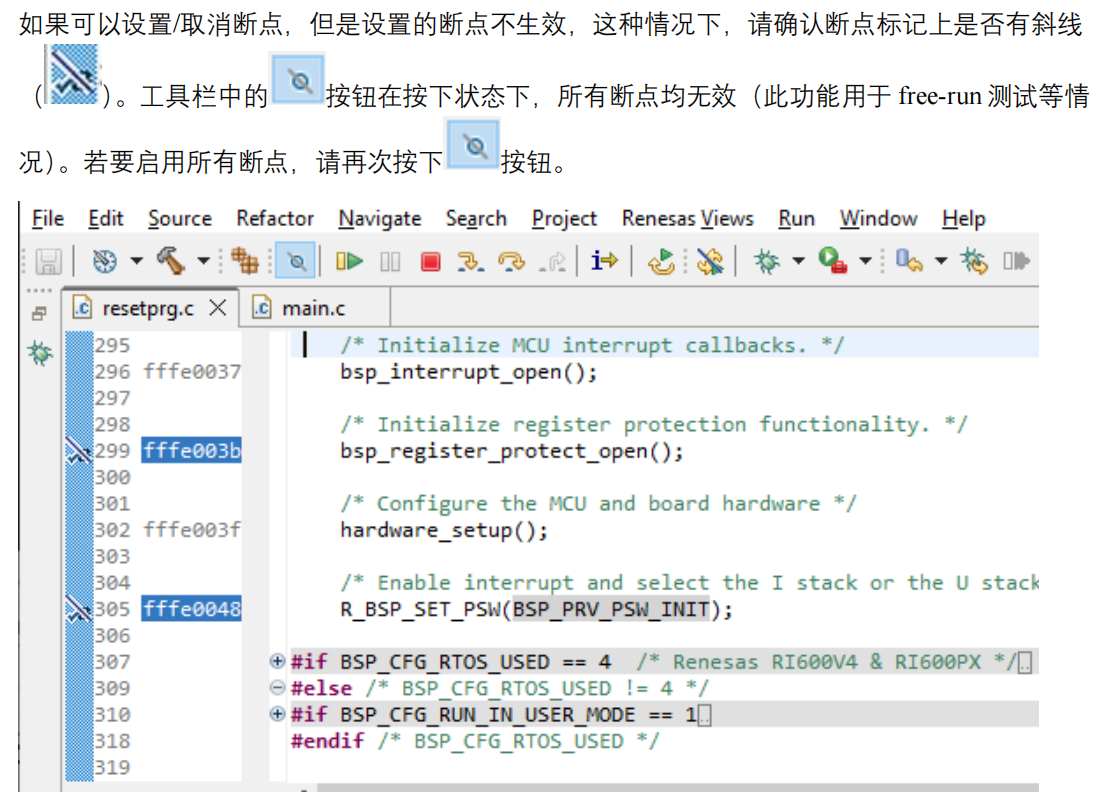Open the Refactor menu

pos(275,219)
